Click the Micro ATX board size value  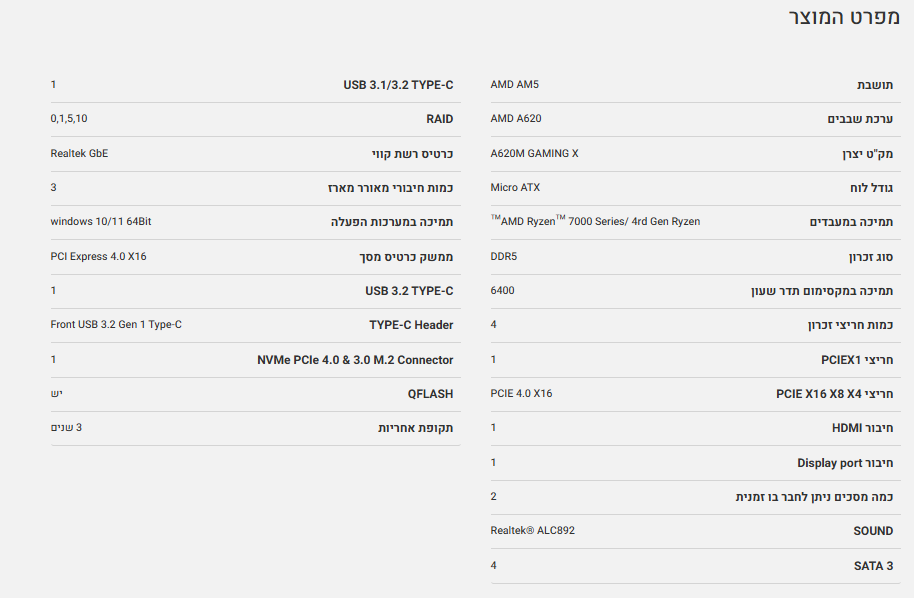(x=515, y=187)
